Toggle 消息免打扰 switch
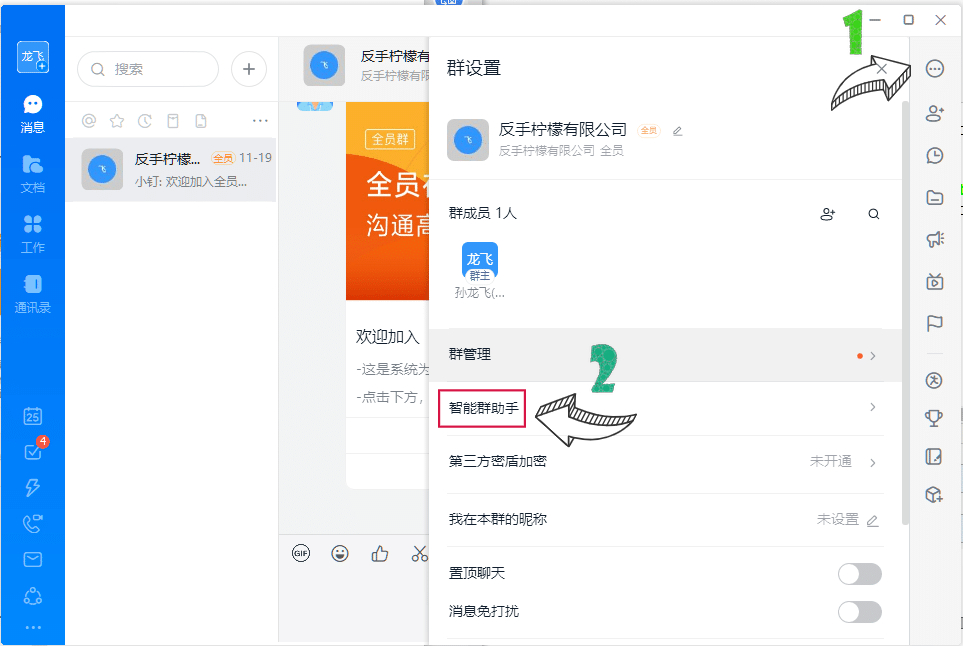 [860, 612]
